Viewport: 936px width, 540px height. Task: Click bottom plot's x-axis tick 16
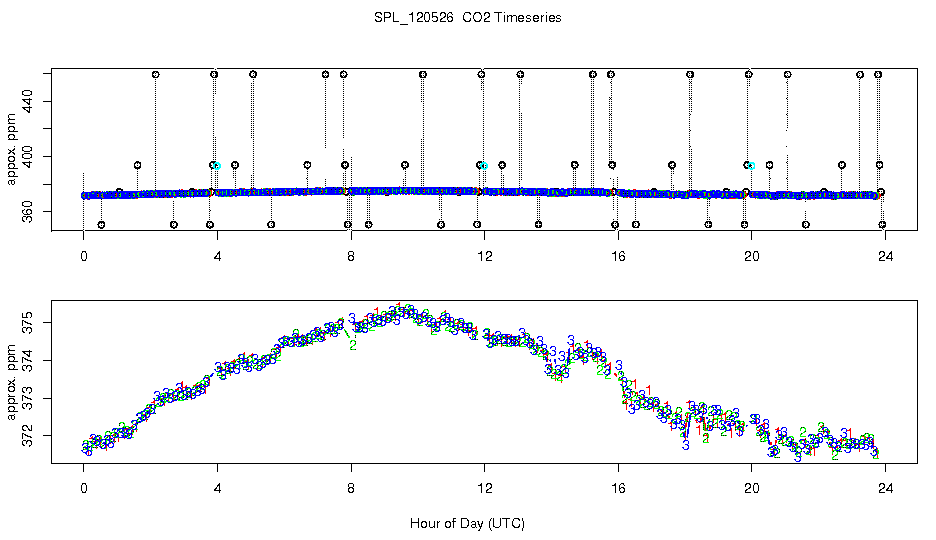[618, 489]
